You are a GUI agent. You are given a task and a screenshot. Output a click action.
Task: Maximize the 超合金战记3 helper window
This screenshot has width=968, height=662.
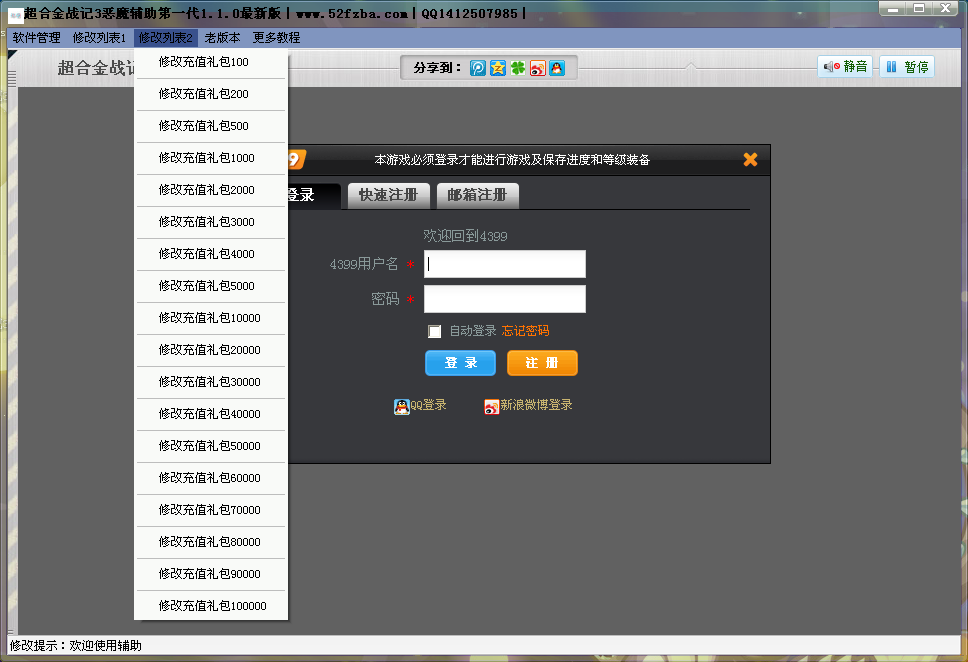pos(919,9)
